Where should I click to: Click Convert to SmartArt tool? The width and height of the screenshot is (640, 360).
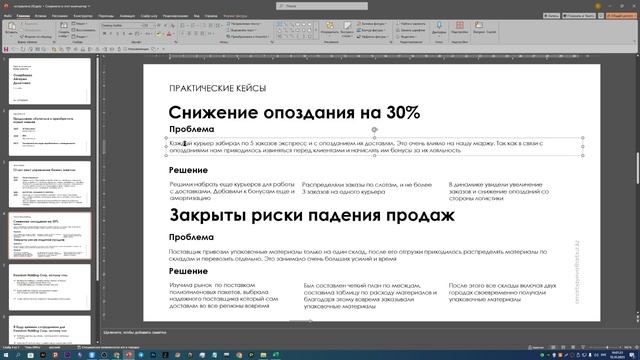(247, 37)
